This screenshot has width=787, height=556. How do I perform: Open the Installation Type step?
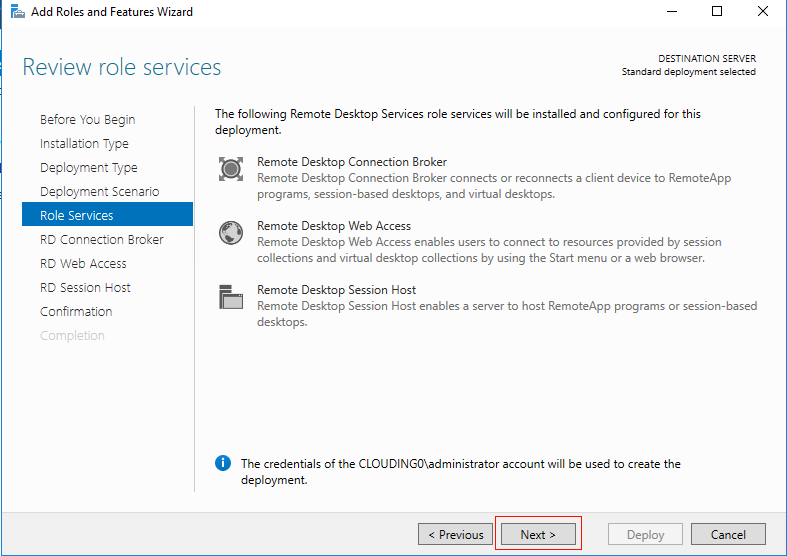84,144
